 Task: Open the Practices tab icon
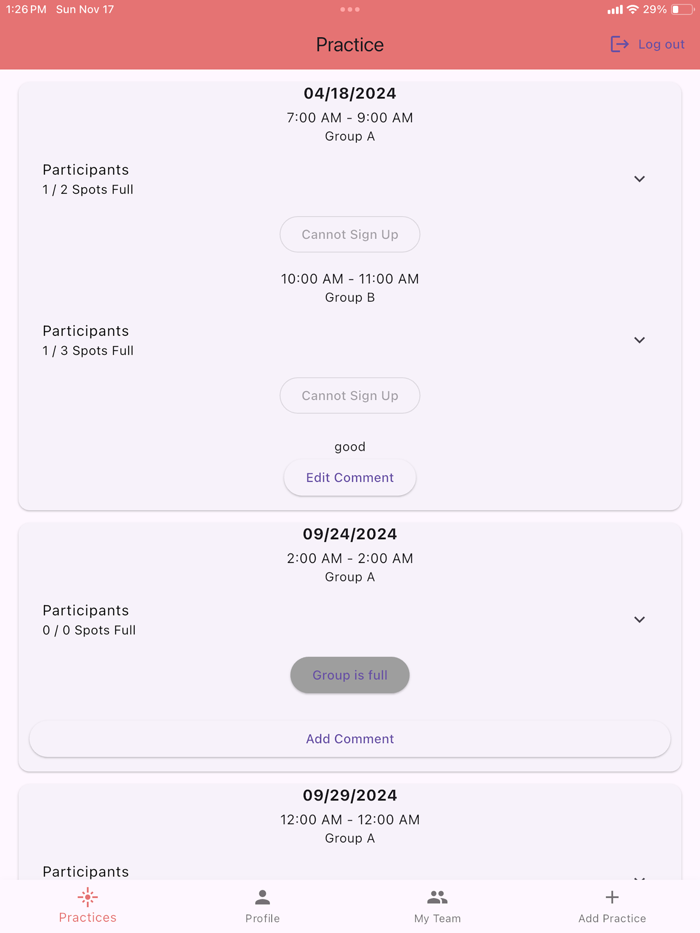point(87,897)
